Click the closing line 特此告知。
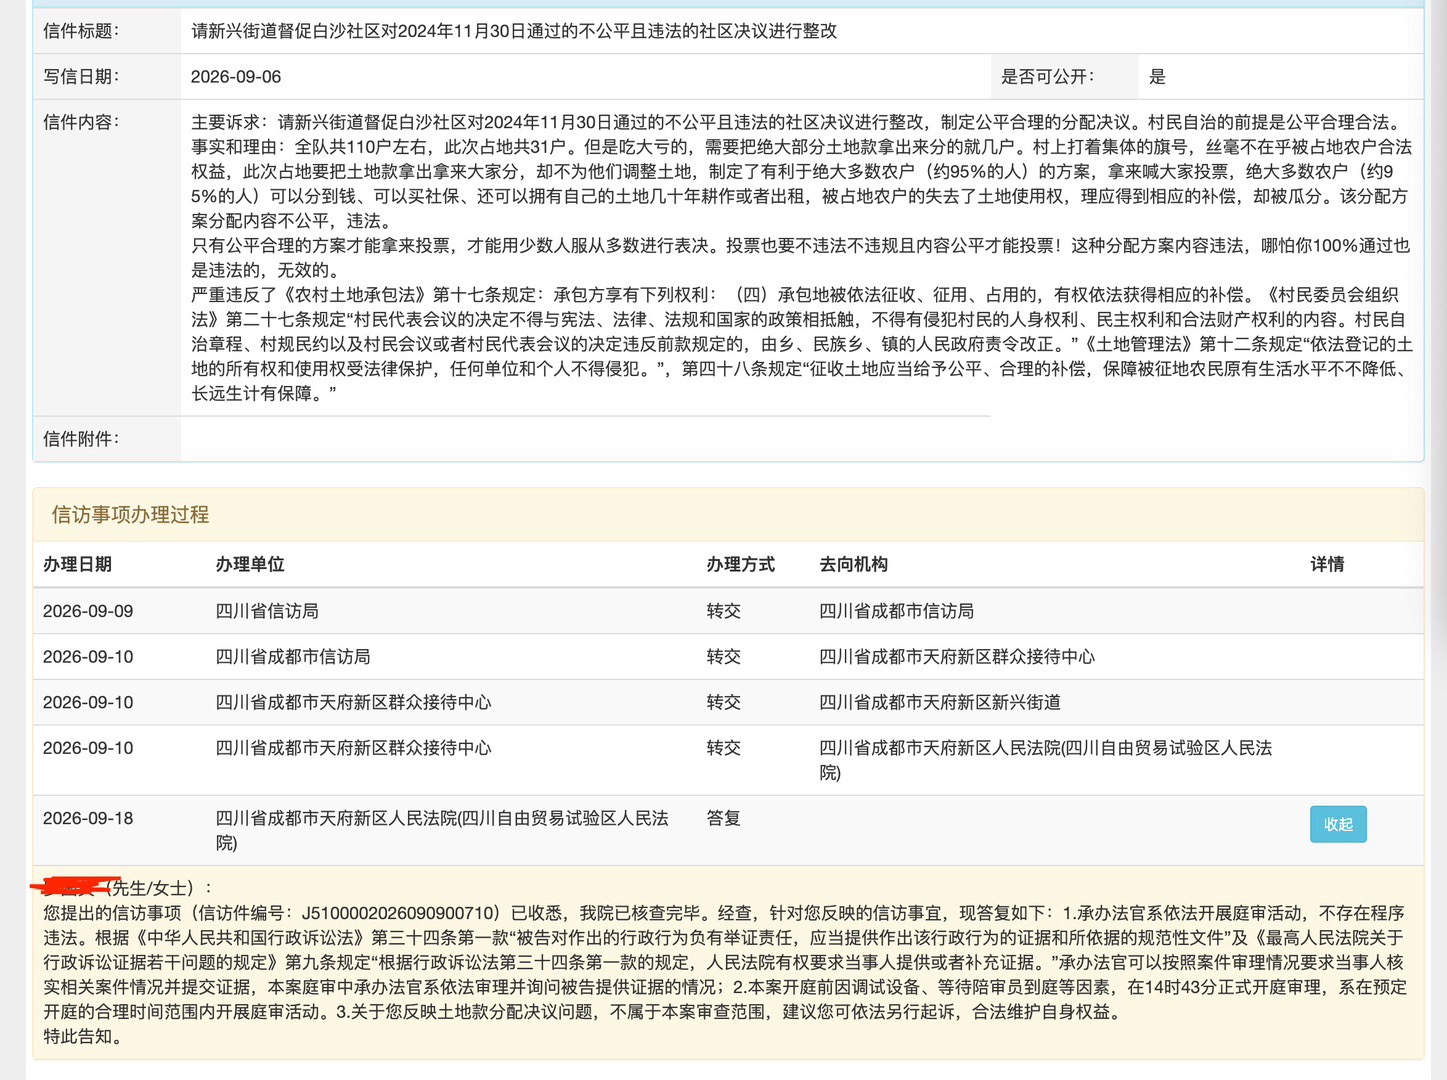The width and height of the screenshot is (1447, 1080). pyautogui.click(x=84, y=1036)
